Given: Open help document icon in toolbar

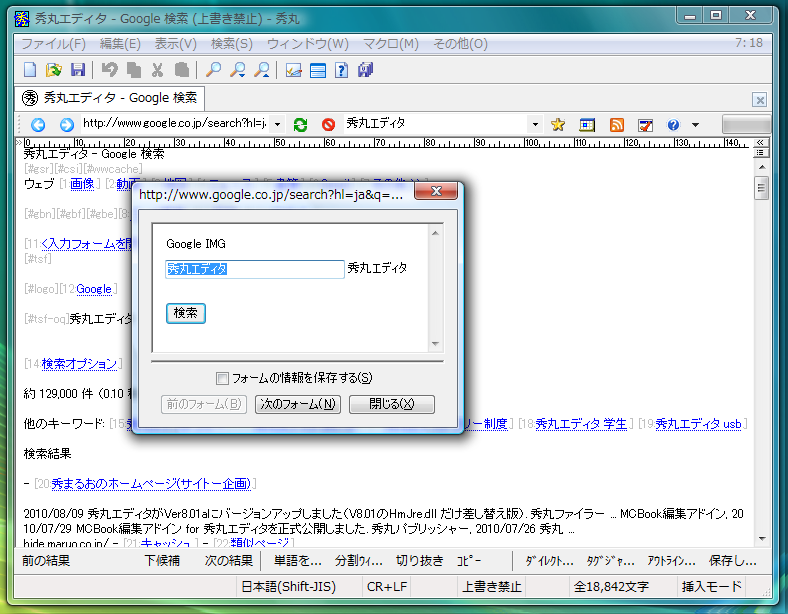Looking at the screenshot, I should click(342, 70).
